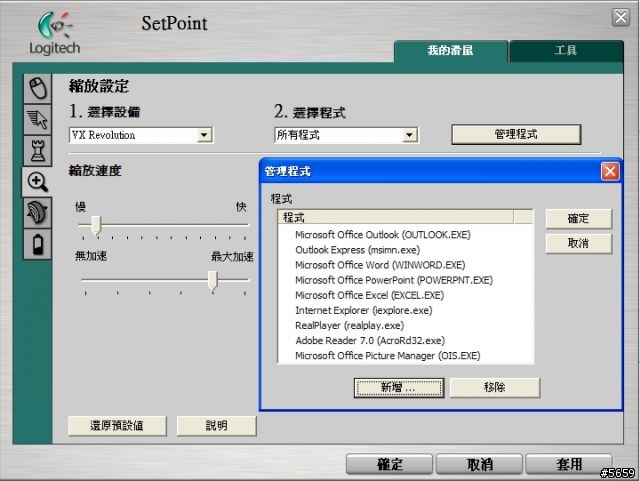Screen dimensions: 640x481
Task: Select the magnifier zoom settings sidebar icon
Action: [x=38, y=182]
